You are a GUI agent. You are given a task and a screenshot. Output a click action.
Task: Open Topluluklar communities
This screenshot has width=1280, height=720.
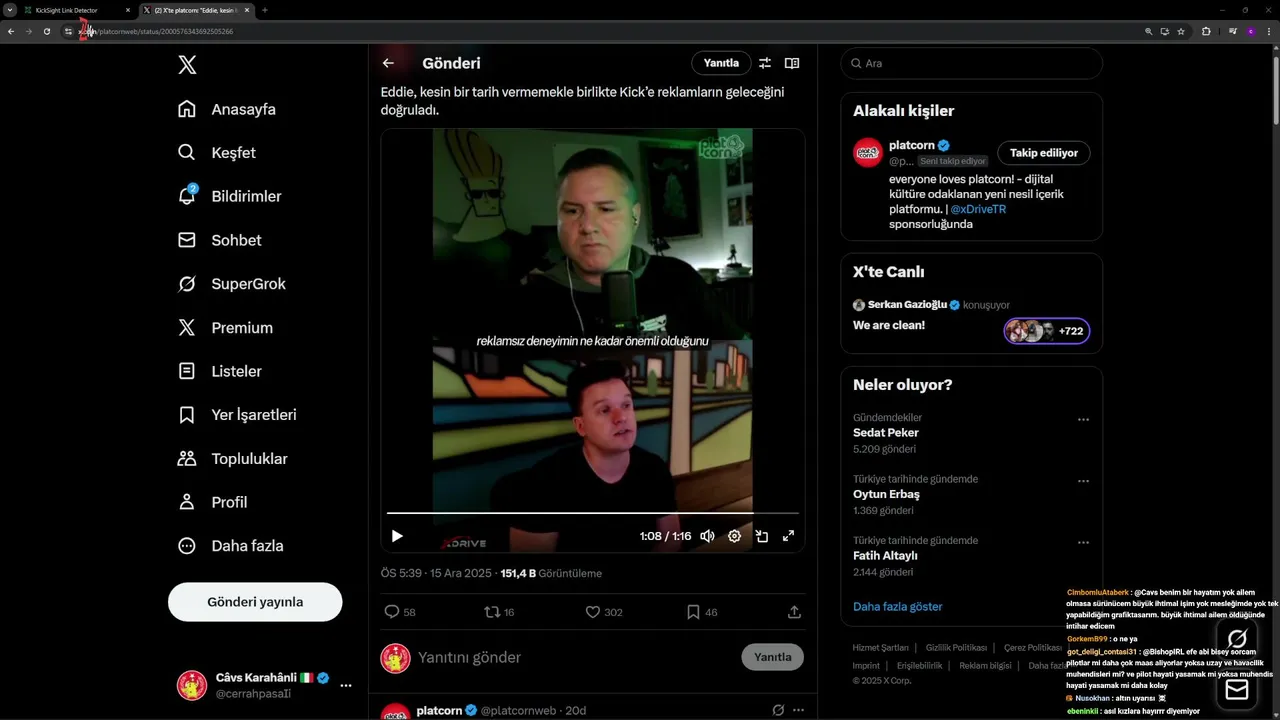pyautogui.click(x=233, y=458)
